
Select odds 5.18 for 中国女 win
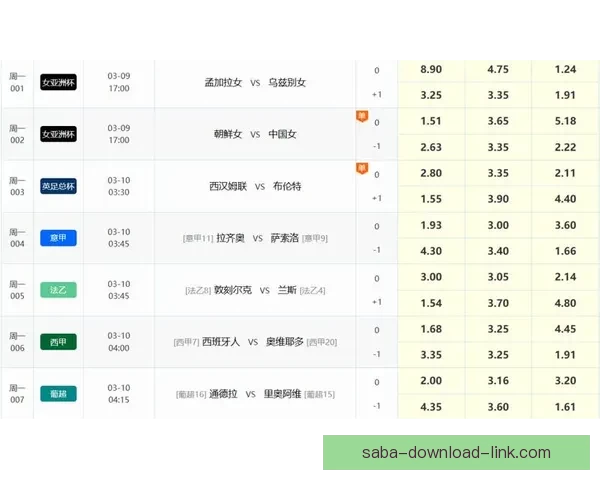pos(565,121)
